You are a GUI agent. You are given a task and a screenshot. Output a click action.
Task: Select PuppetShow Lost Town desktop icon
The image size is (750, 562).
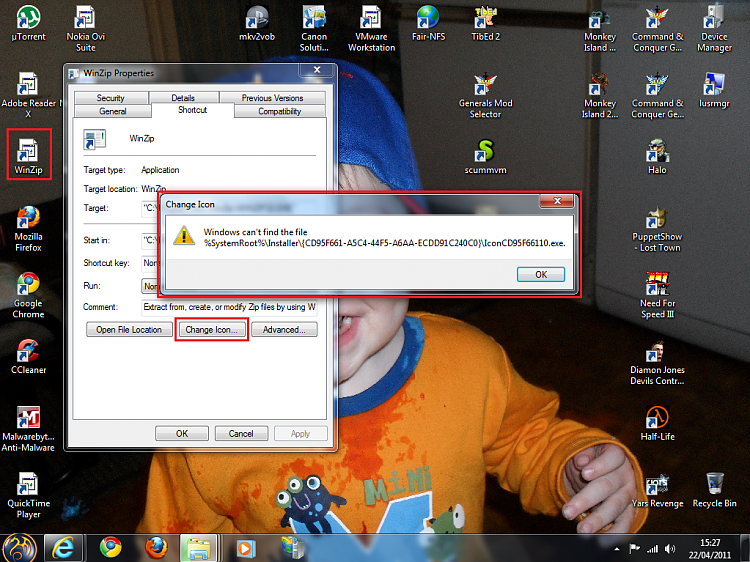[657, 230]
